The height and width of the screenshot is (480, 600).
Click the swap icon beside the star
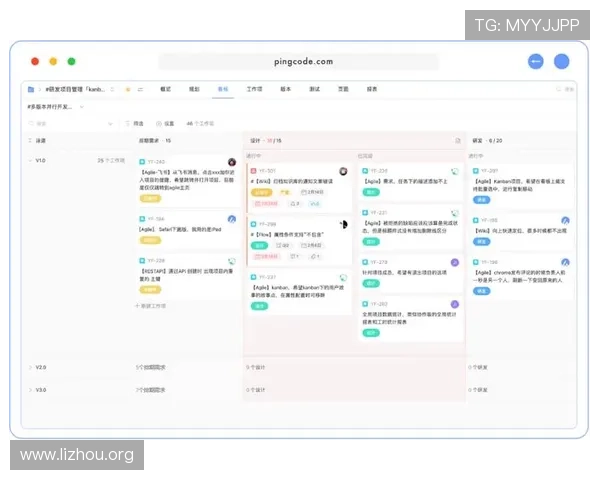coord(140,89)
